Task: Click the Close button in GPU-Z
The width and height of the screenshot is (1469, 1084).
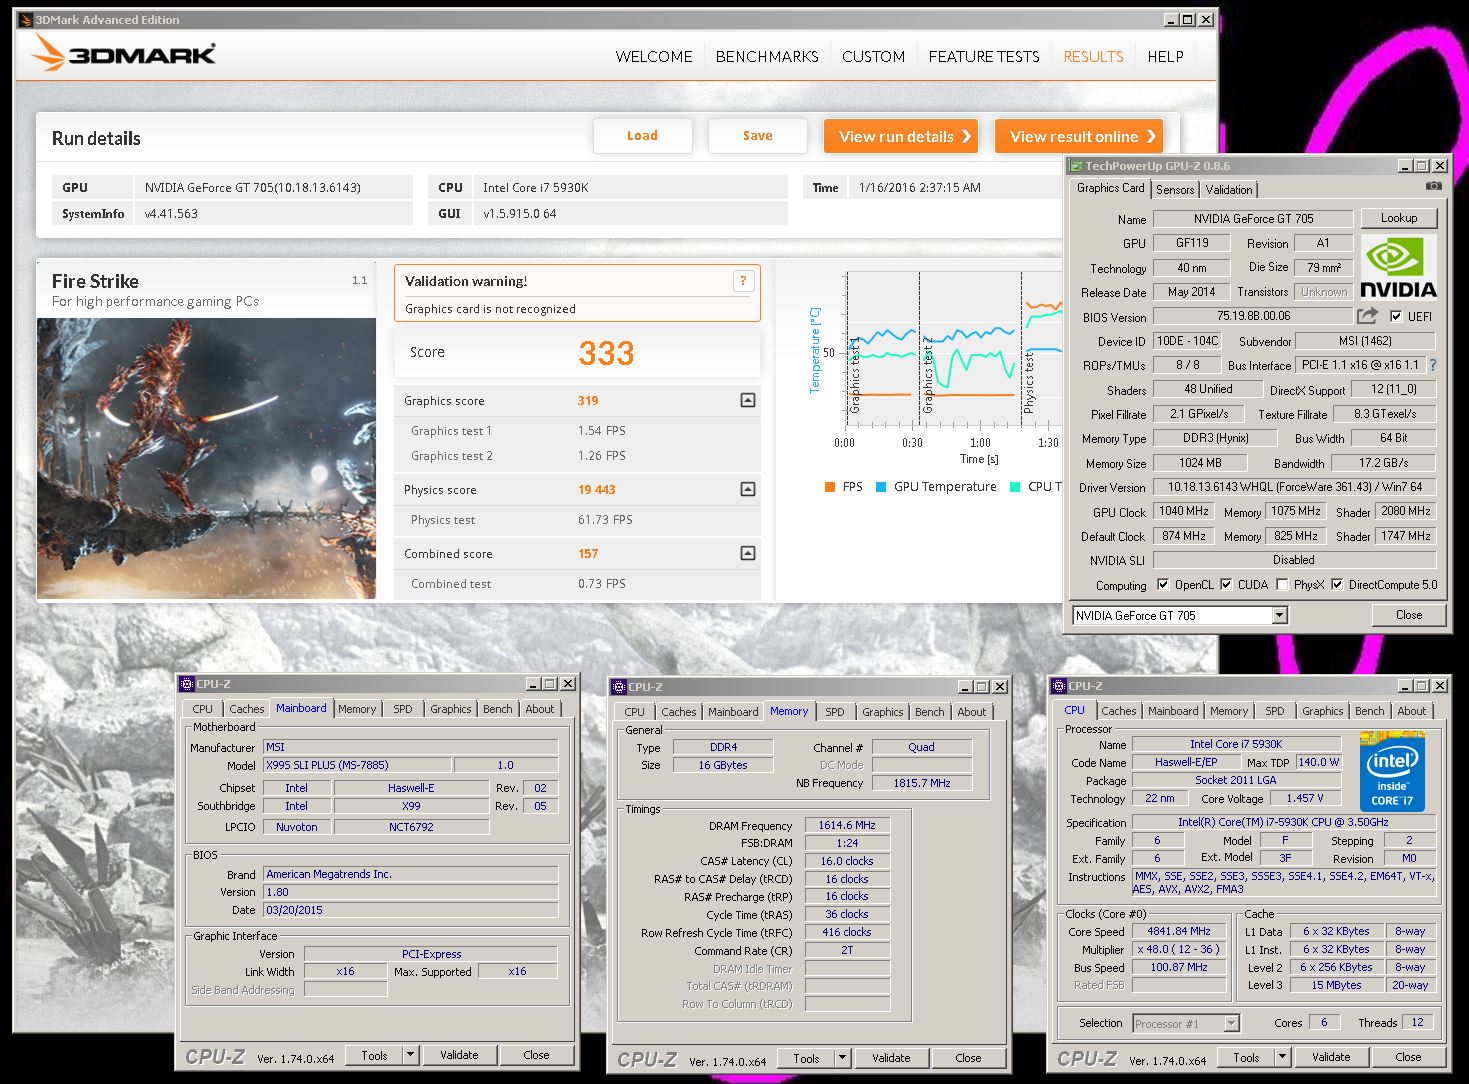Action: (1408, 615)
